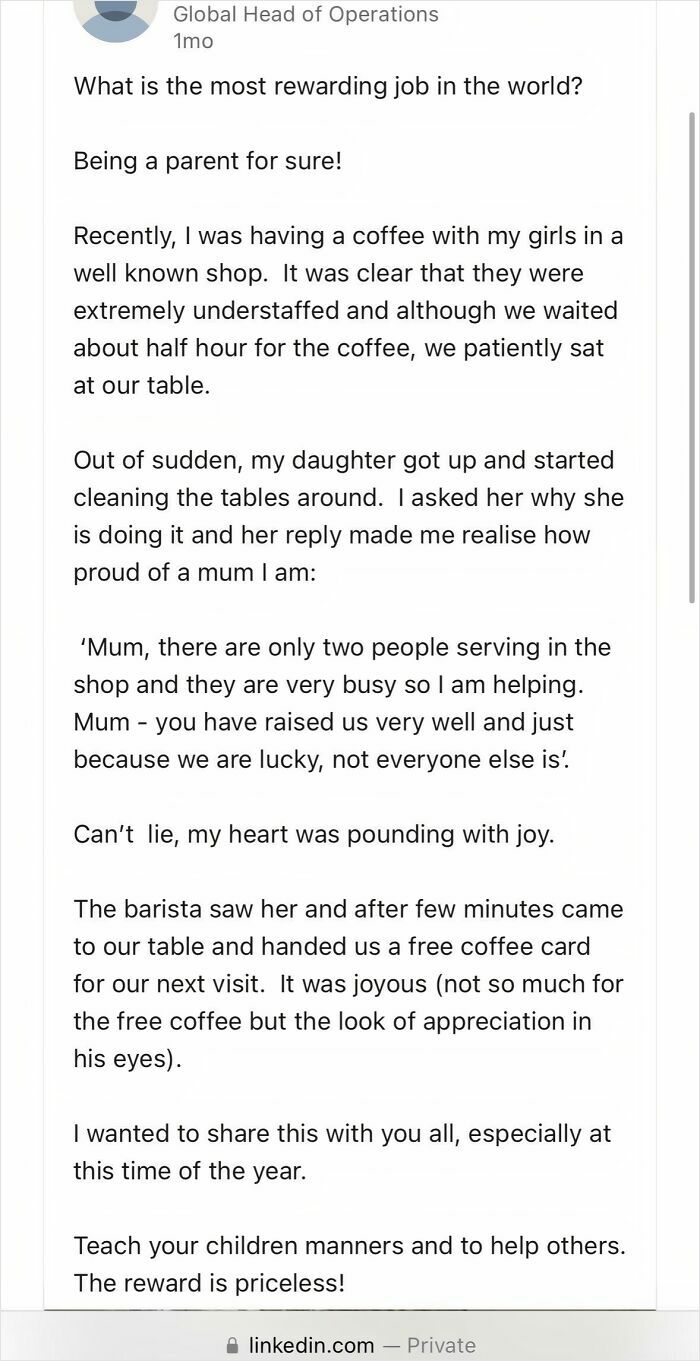Select the closing line about teaching children manners
Viewport: 700px width, 1361px height.
pos(348,1246)
